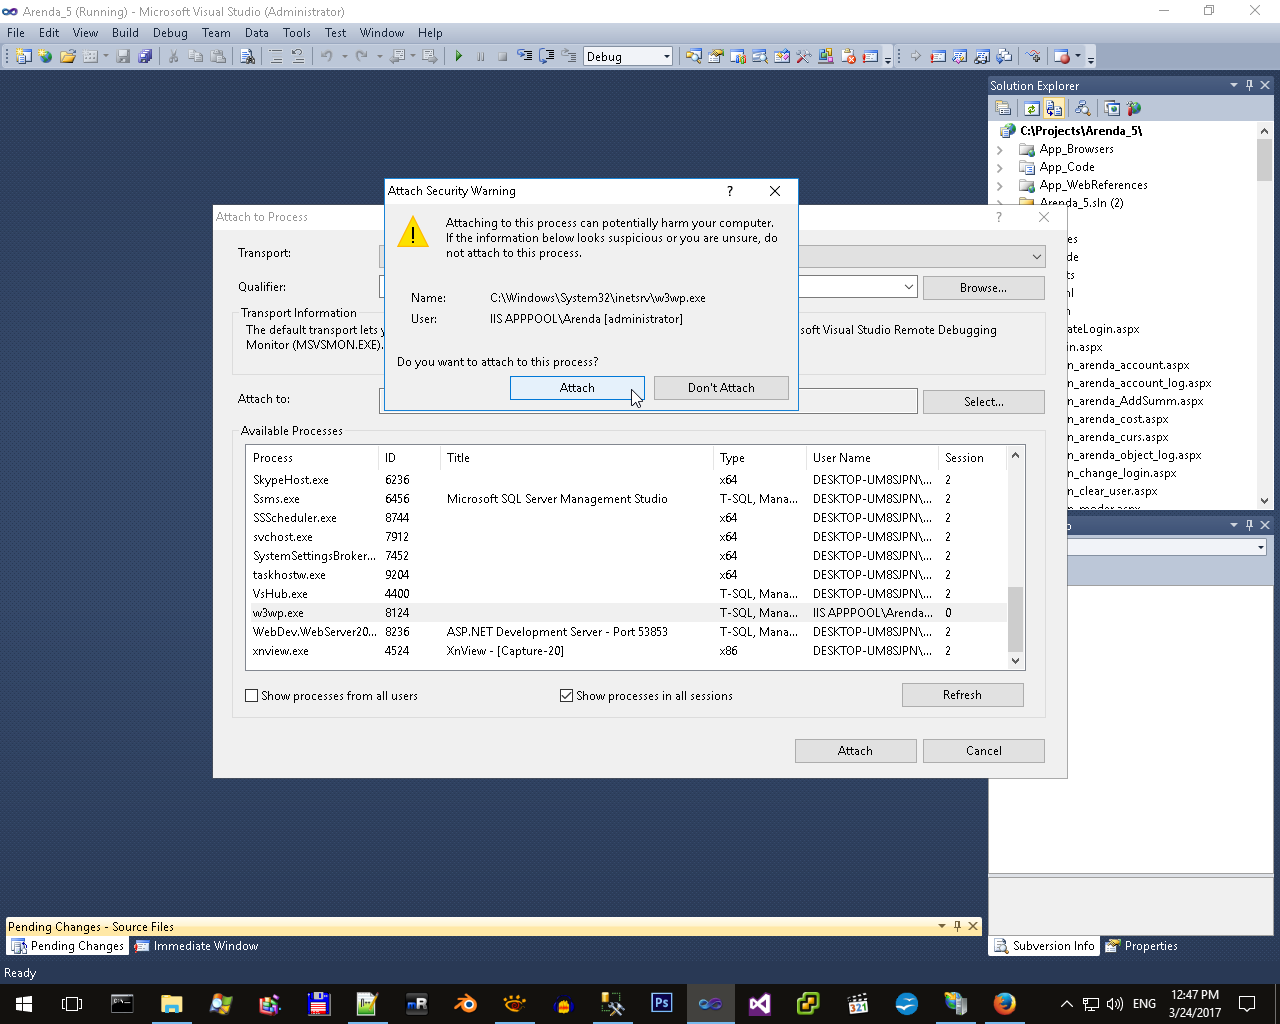Click Attach in the Security Warning dialog
This screenshot has height=1024, width=1280.
[x=577, y=388]
